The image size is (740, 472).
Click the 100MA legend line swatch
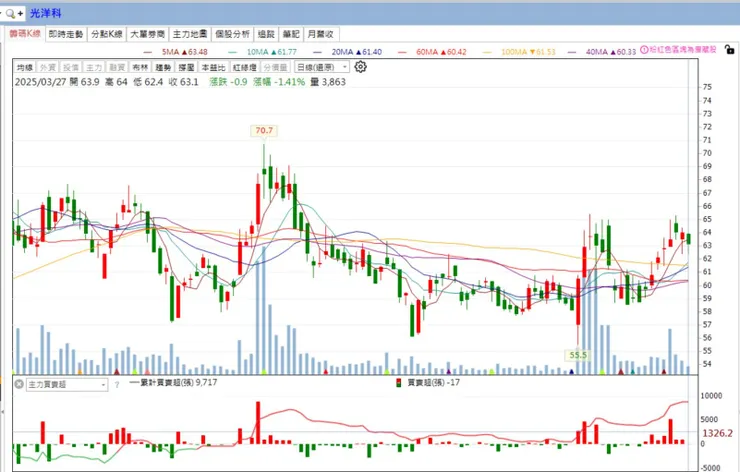(487, 52)
